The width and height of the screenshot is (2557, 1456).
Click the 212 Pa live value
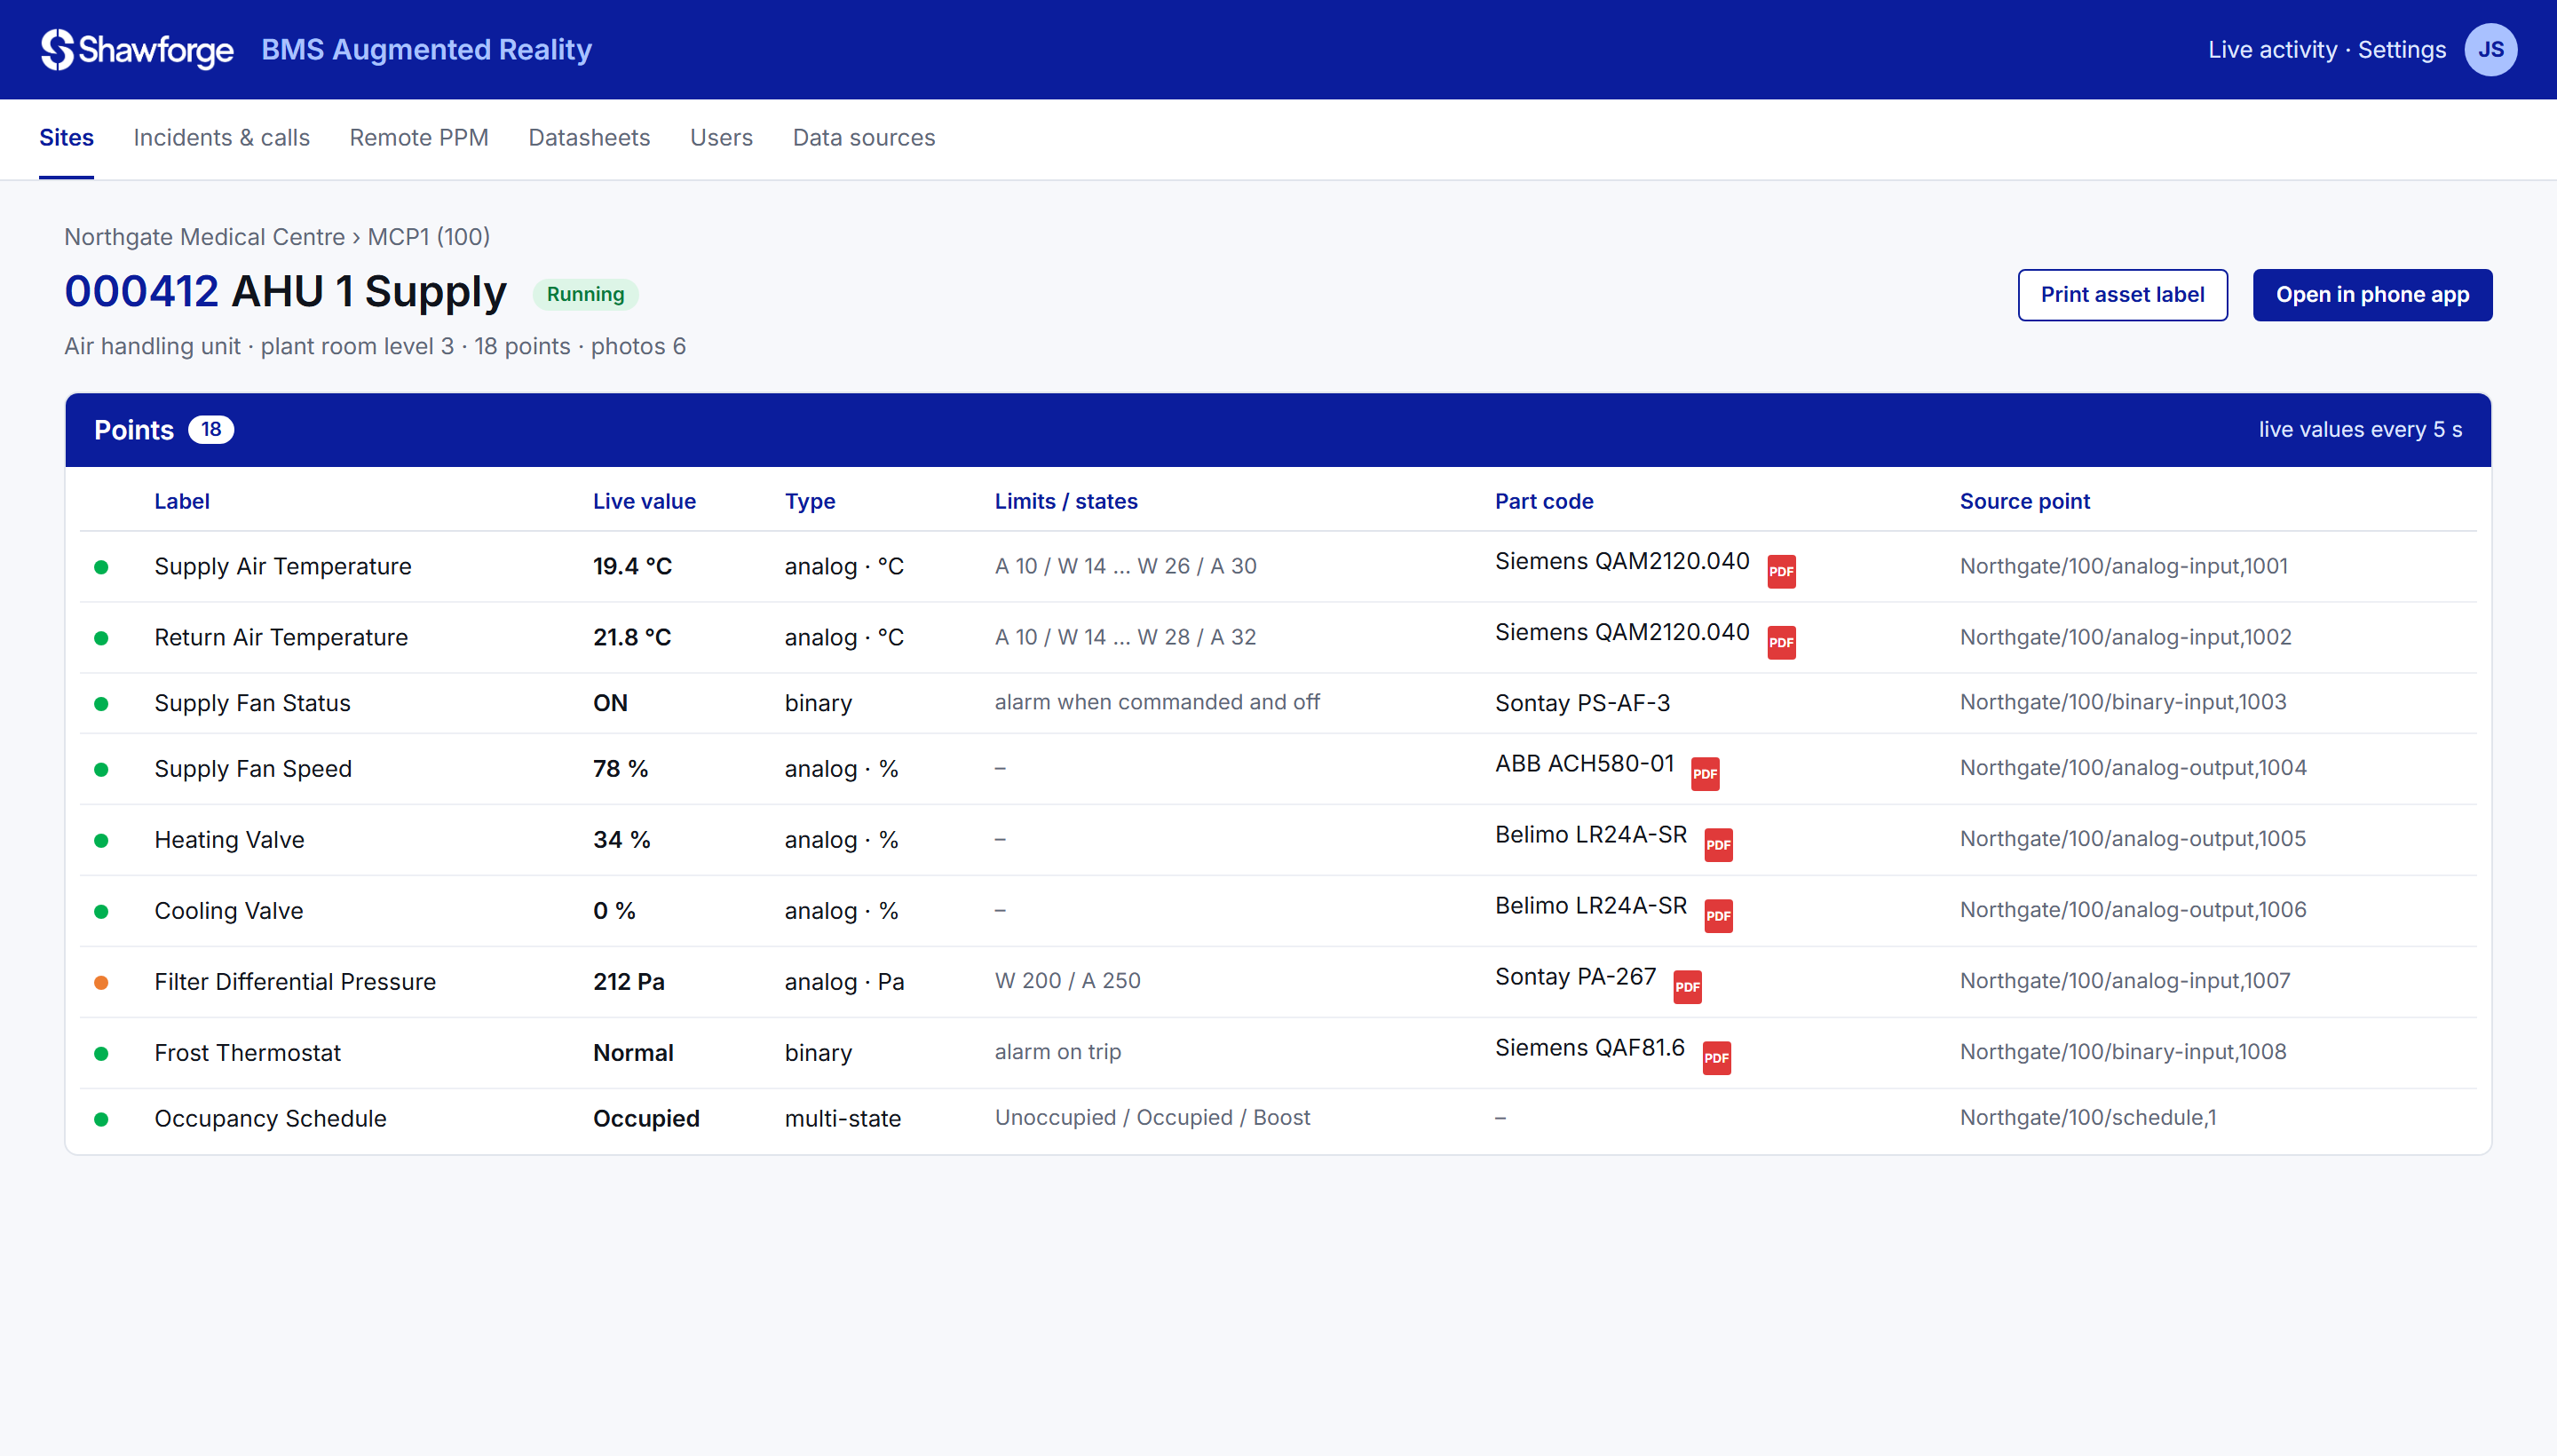click(x=628, y=981)
